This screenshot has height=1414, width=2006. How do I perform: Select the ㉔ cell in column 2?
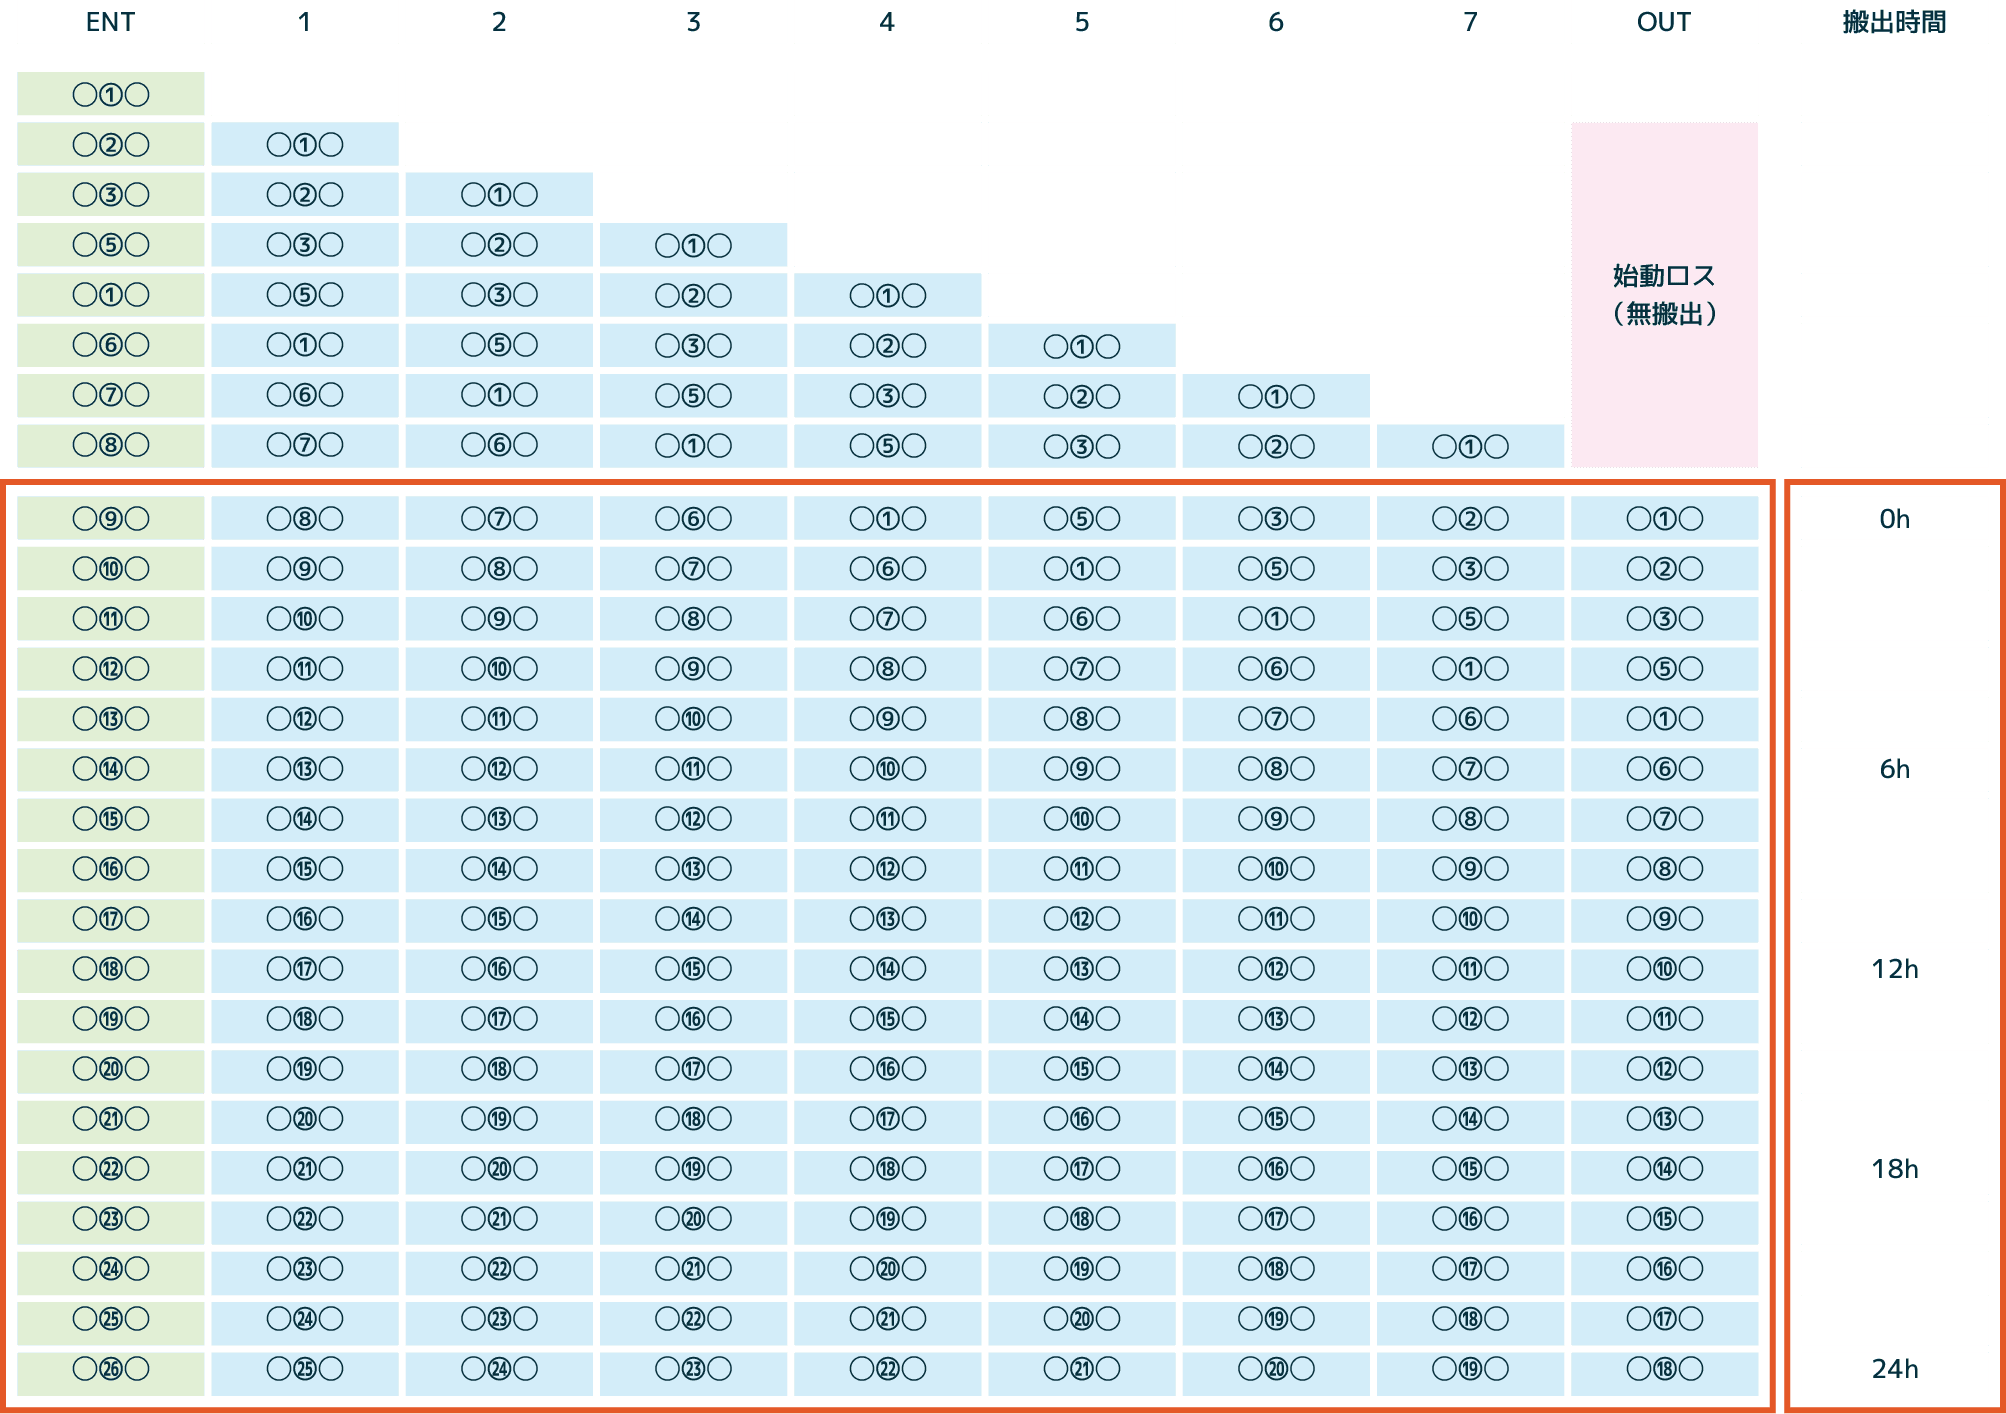tap(499, 1373)
